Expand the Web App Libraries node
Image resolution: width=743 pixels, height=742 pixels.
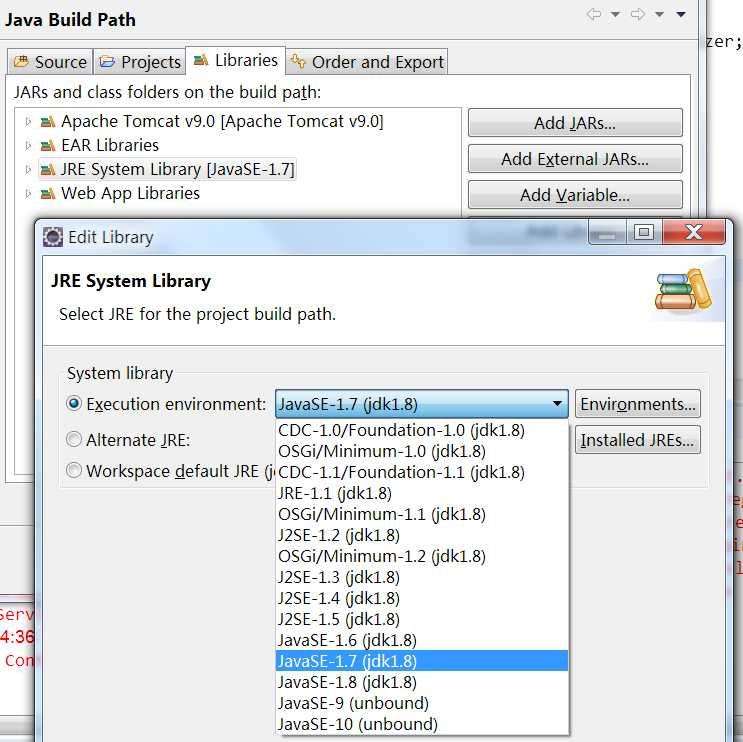tap(28, 193)
